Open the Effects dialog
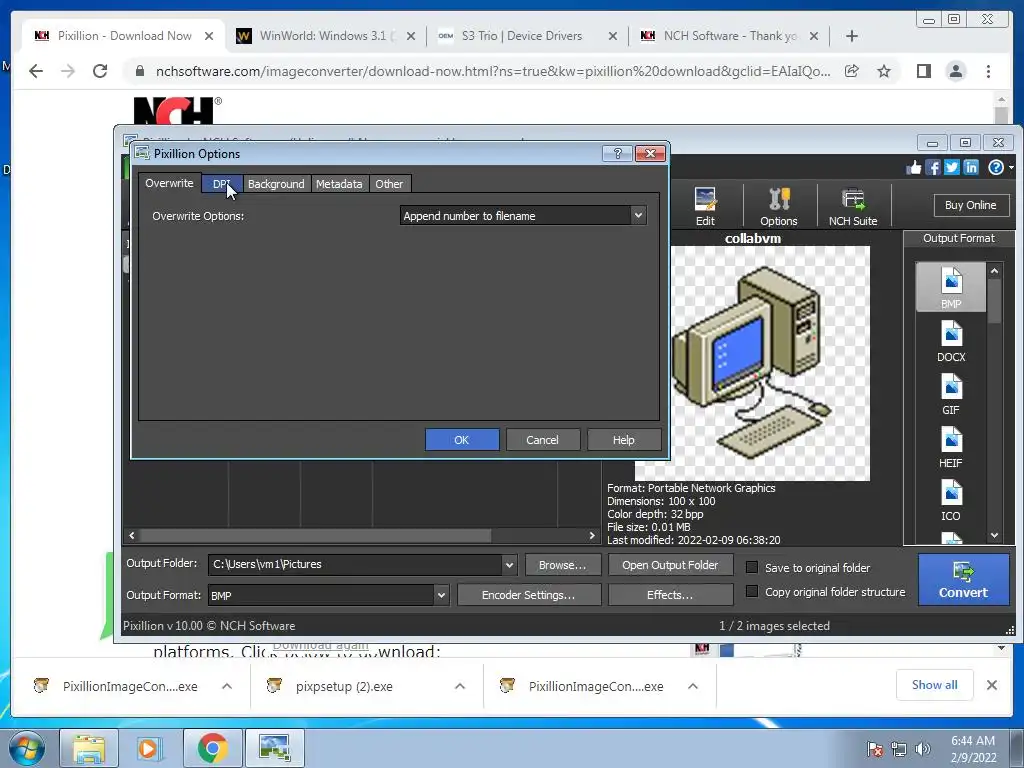1024x768 pixels. (x=670, y=595)
